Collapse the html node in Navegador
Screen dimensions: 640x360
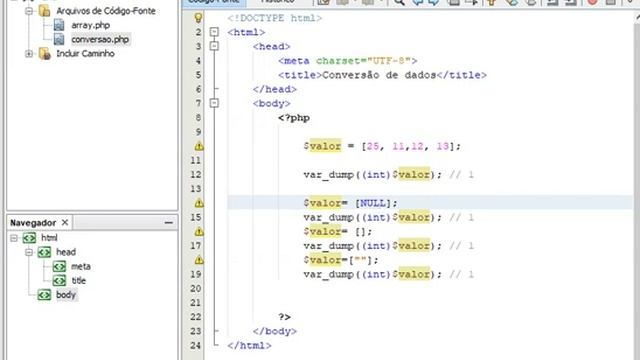point(14,238)
